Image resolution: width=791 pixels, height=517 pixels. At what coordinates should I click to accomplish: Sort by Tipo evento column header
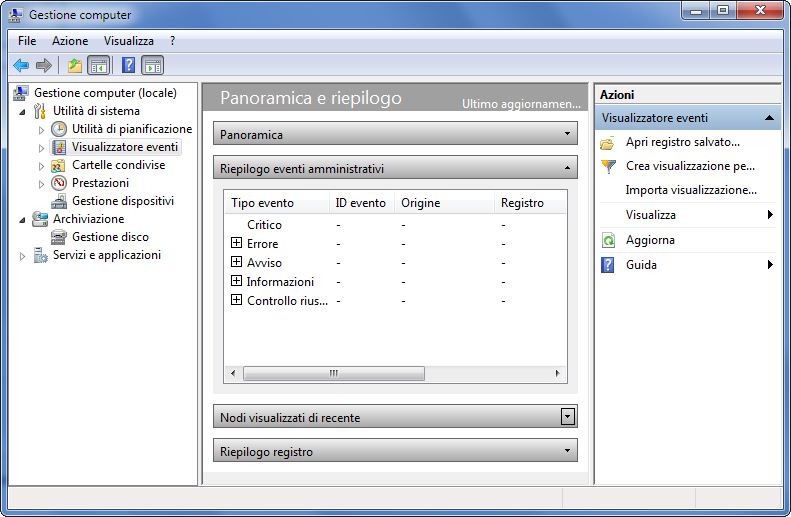point(277,203)
